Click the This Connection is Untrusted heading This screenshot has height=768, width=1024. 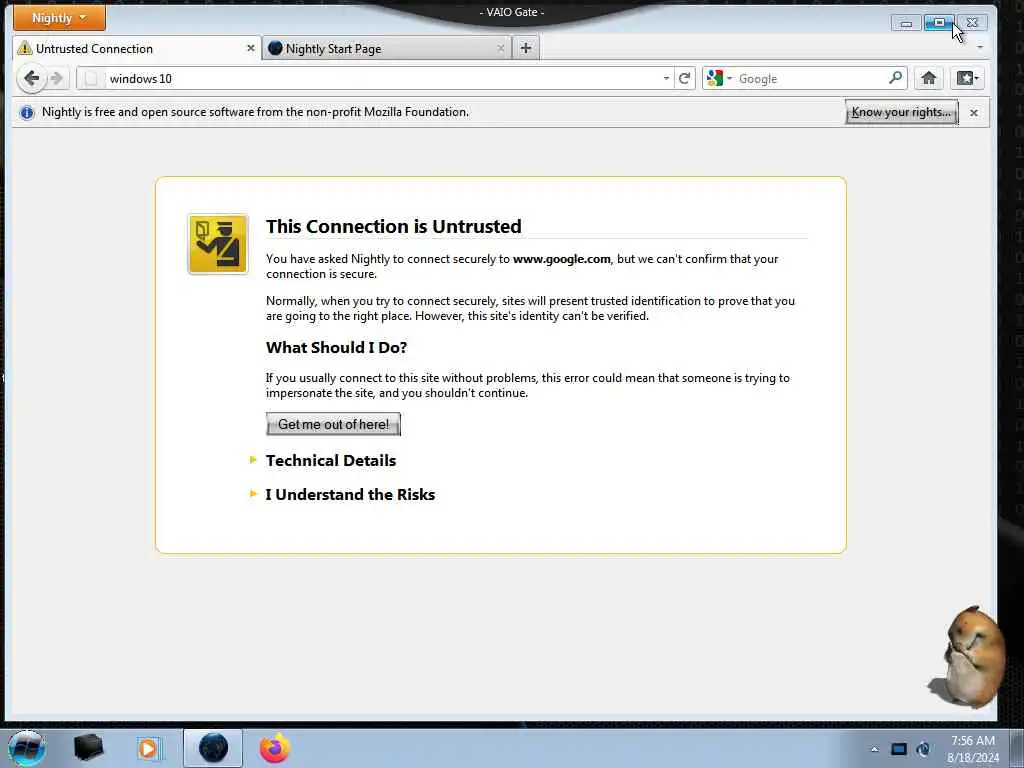coord(394,227)
